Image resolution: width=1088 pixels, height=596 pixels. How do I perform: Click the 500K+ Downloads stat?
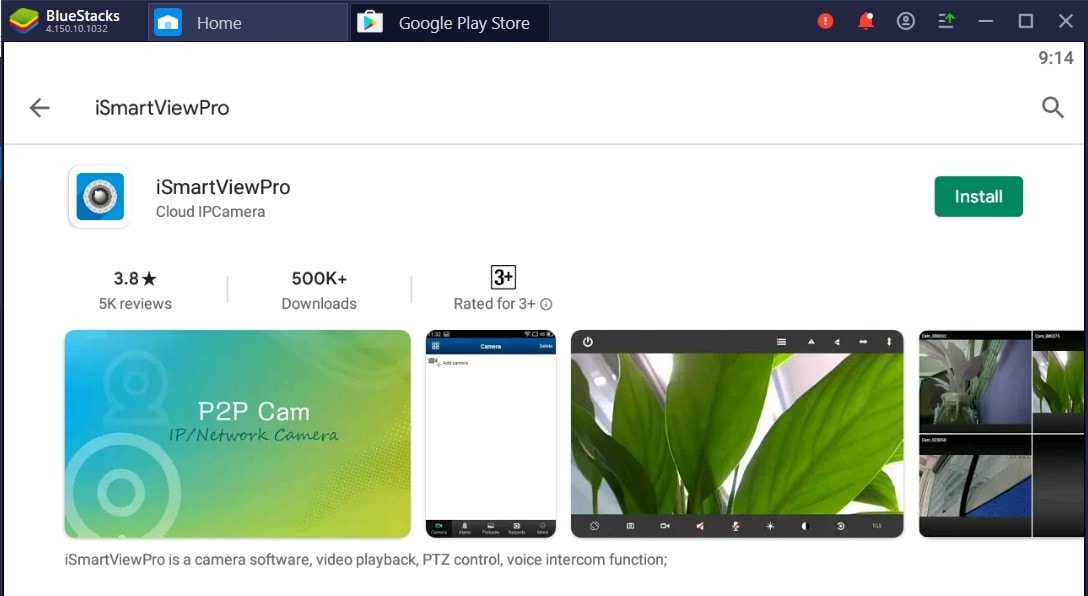[x=319, y=290]
